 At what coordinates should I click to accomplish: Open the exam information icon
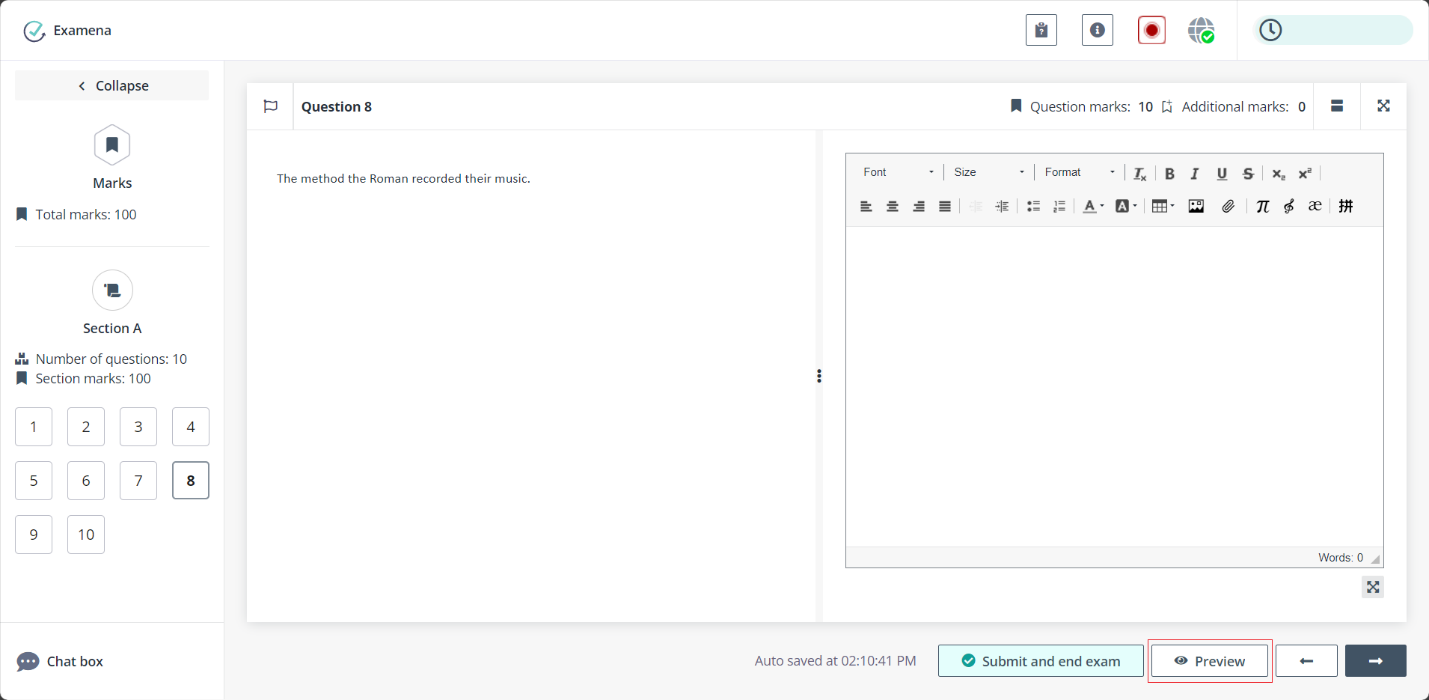tap(1097, 31)
